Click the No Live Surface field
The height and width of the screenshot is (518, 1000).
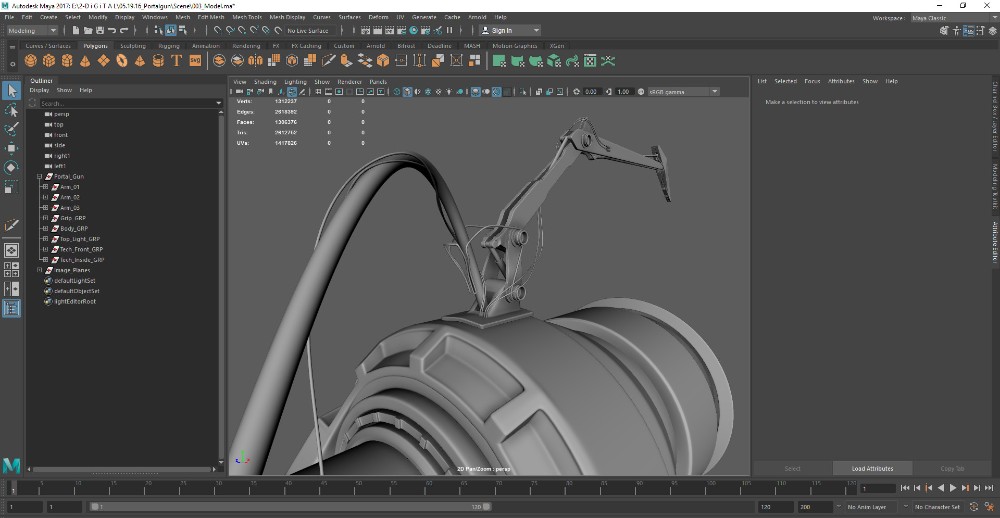tap(309, 31)
